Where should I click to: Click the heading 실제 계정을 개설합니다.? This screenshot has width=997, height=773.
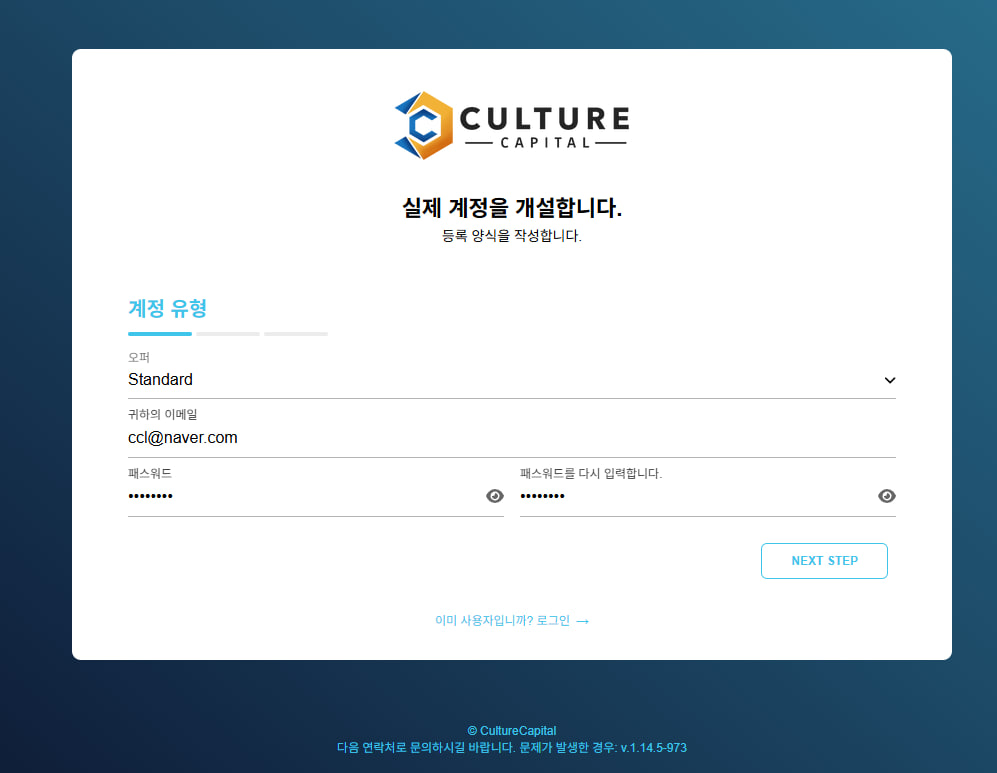[x=512, y=208]
